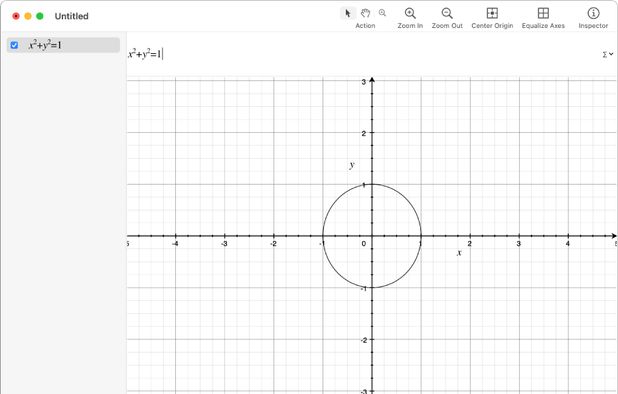Click the yellow minimize window button
618x394 pixels.
pos(28,16)
